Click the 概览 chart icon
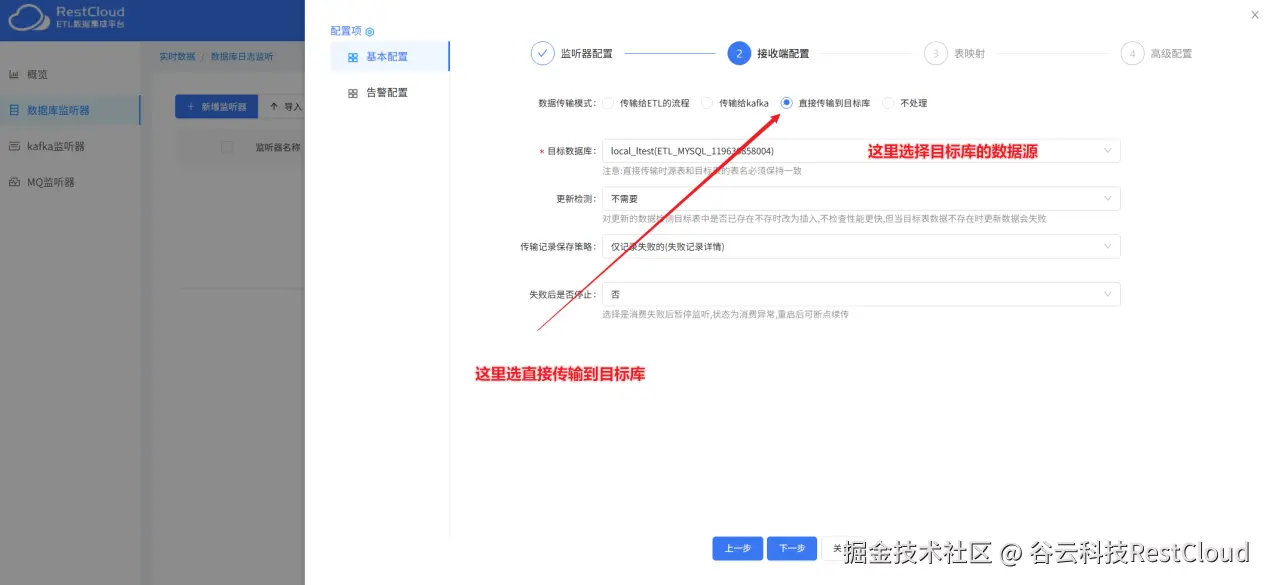1269x585 pixels. click(x=14, y=74)
